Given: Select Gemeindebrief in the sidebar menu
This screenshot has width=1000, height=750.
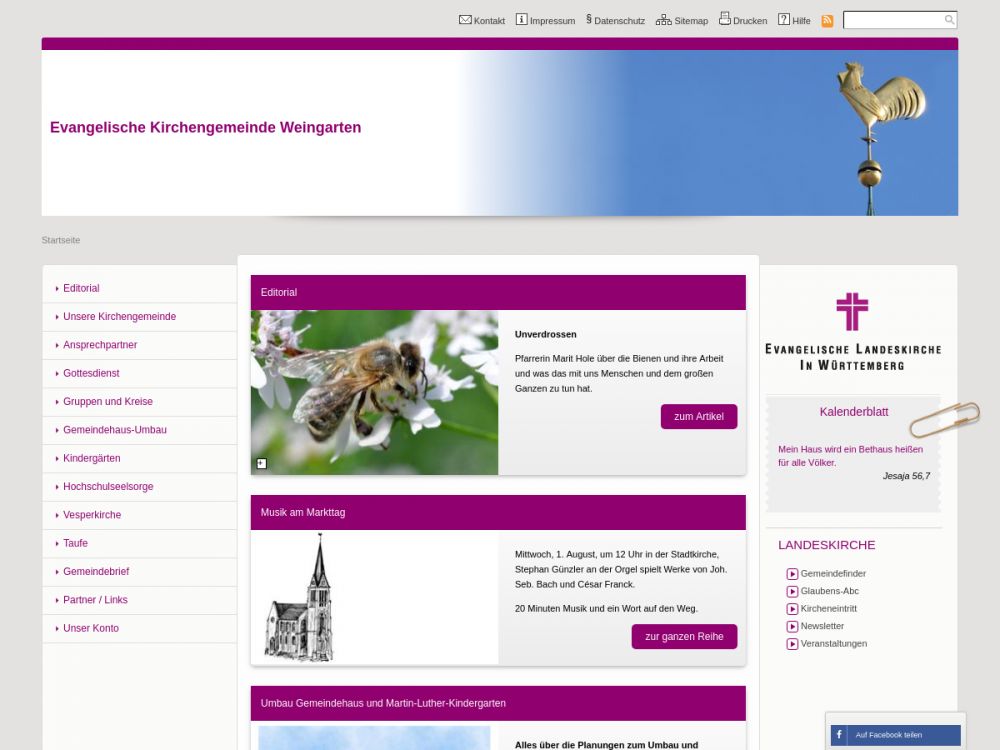Looking at the screenshot, I should (96, 572).
